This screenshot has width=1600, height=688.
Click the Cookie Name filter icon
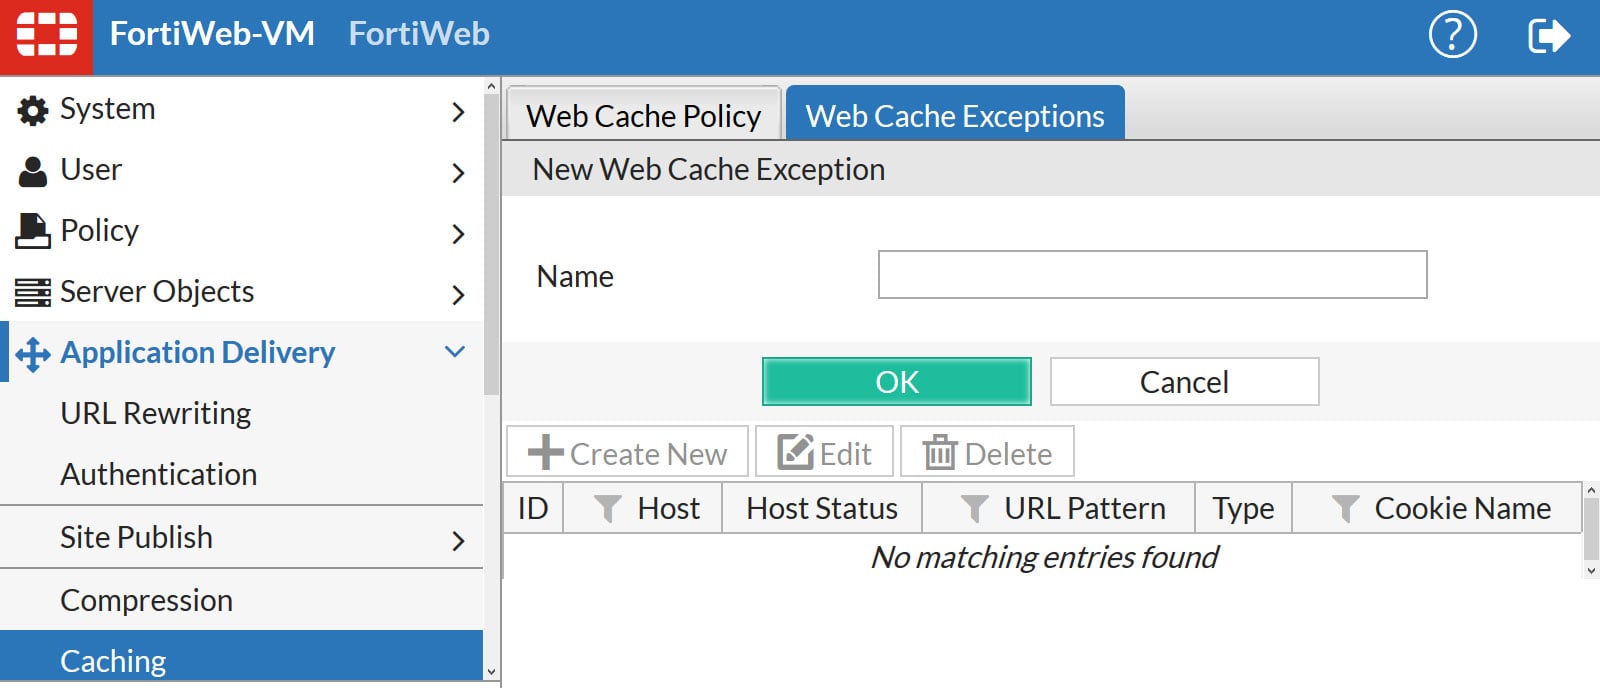pyautogui.click(x=1345, y=509)
